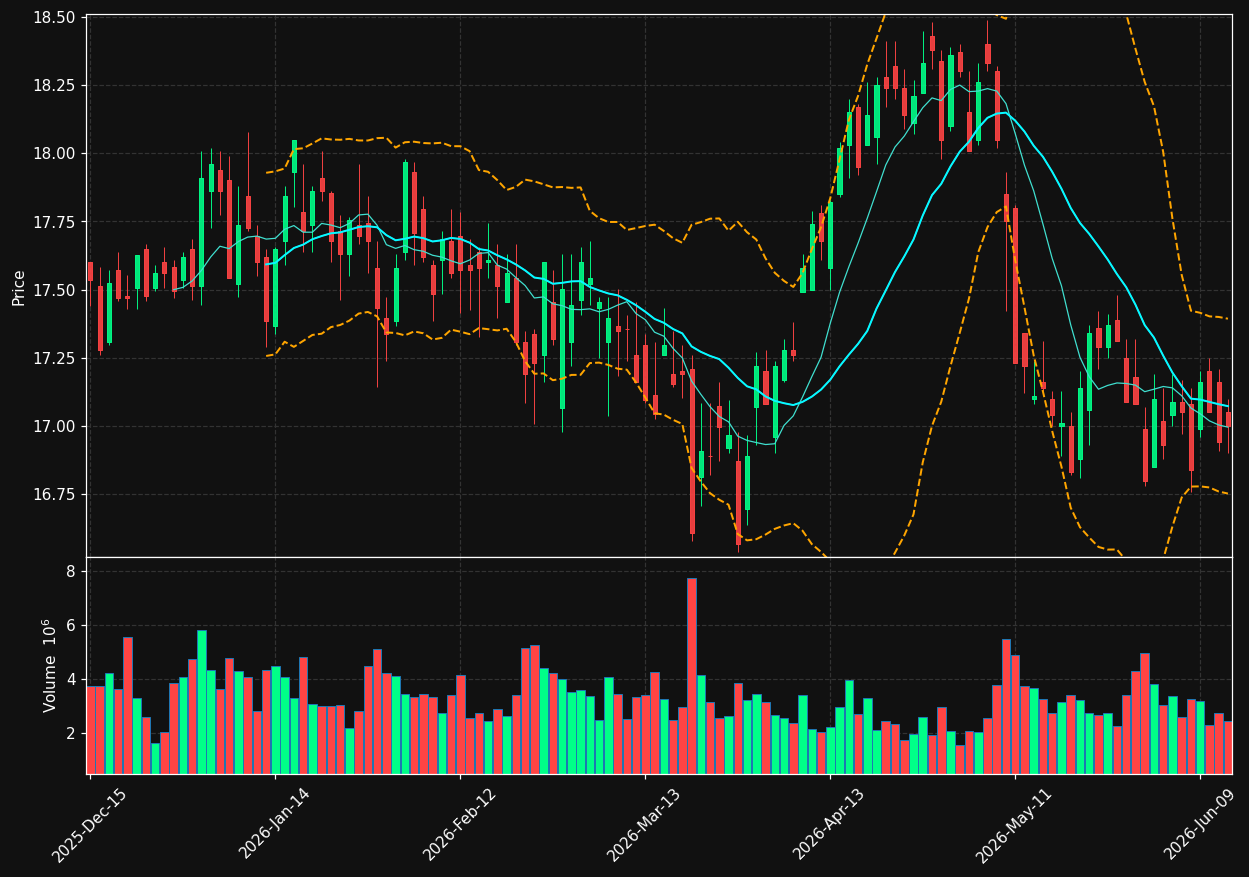The height and width of the screenshot is (877, 1249).
Task: Click the 2025-Dec-15 date label
Action: [x=89, y=825]
